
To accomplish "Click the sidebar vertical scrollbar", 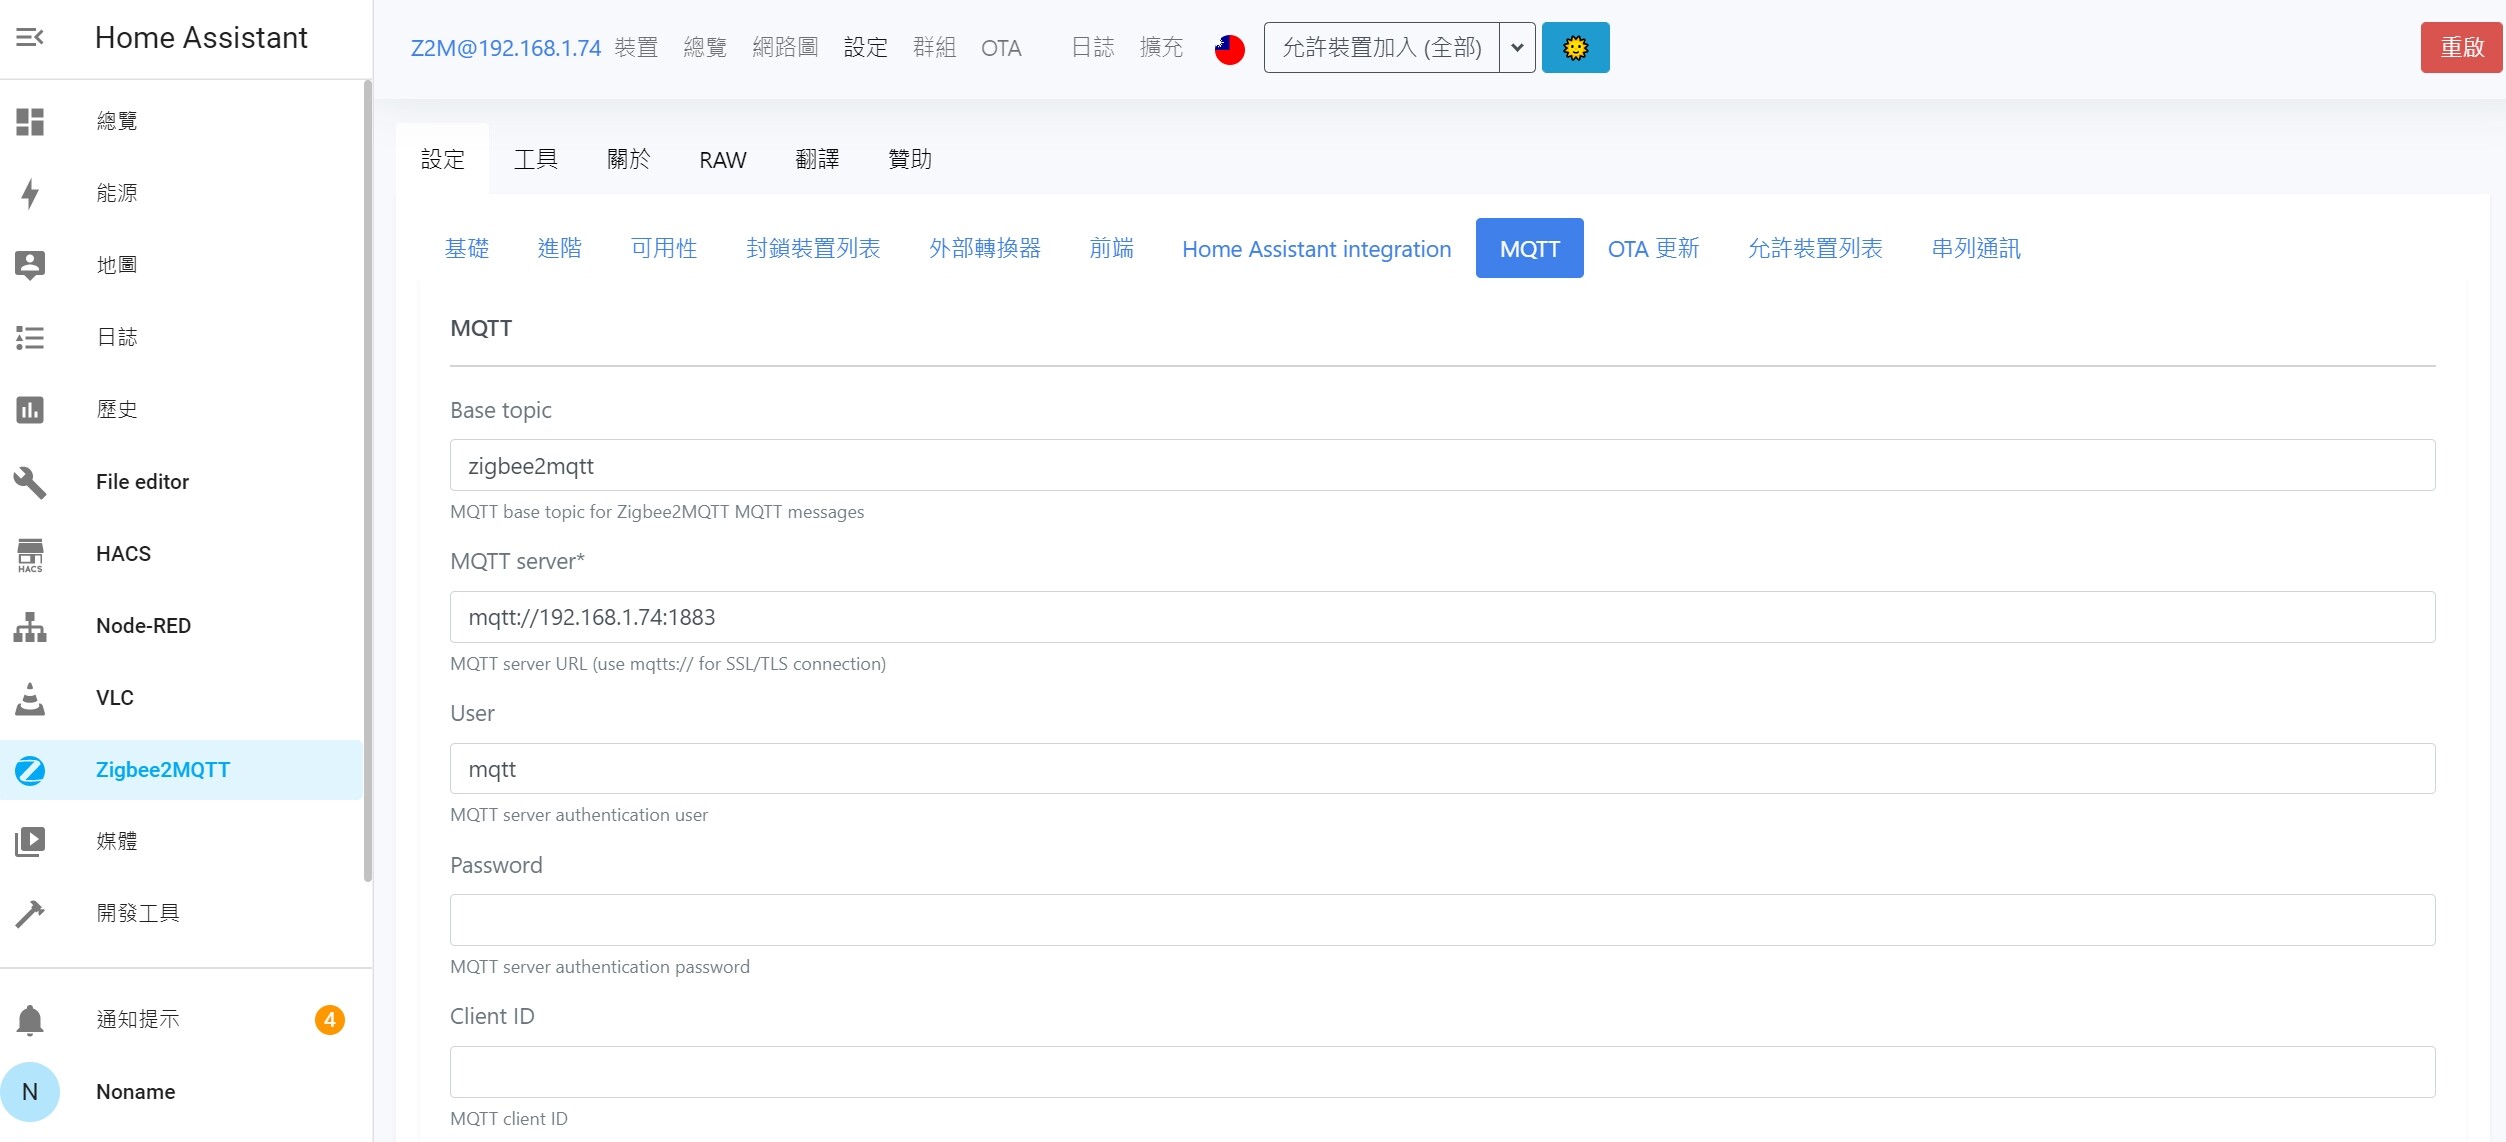I will [367, 482].
